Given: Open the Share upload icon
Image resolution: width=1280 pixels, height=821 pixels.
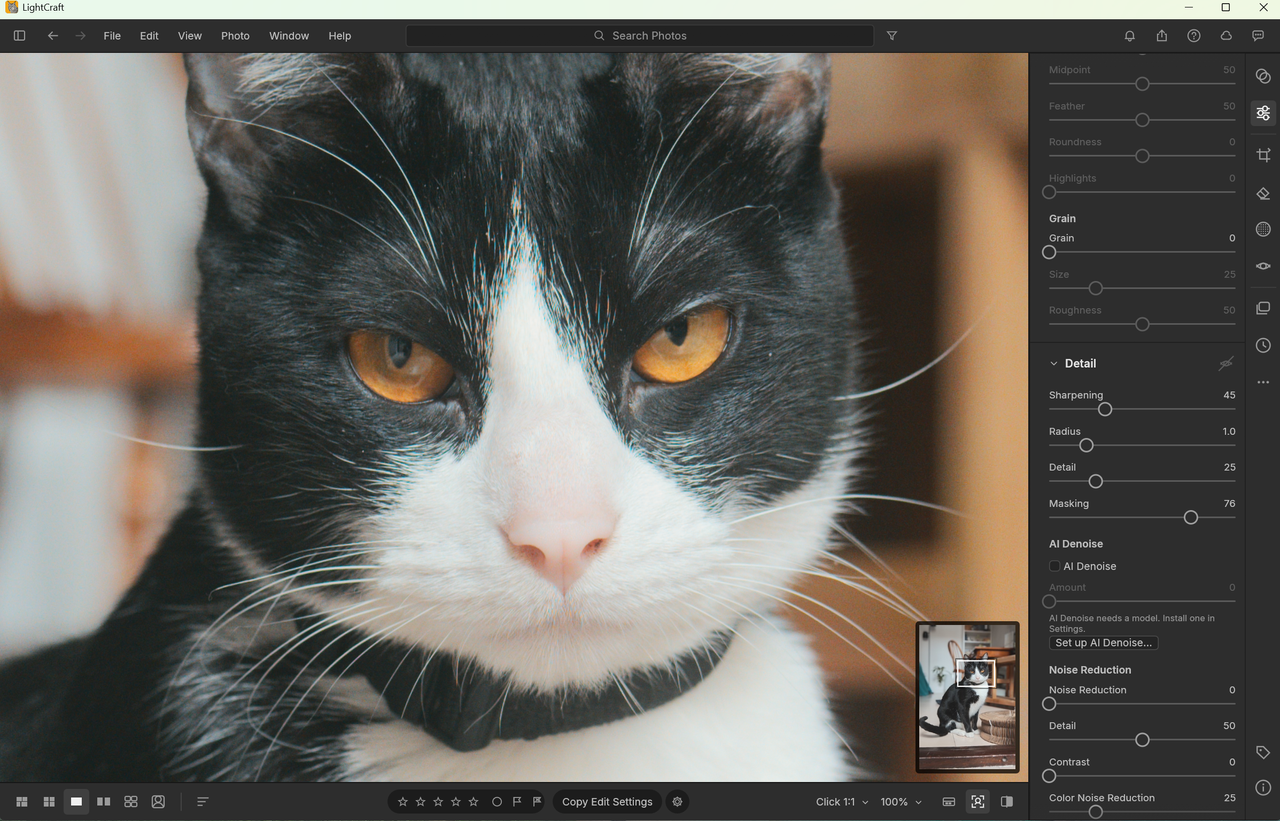Looking at the screenshot, I should 1161,36.
